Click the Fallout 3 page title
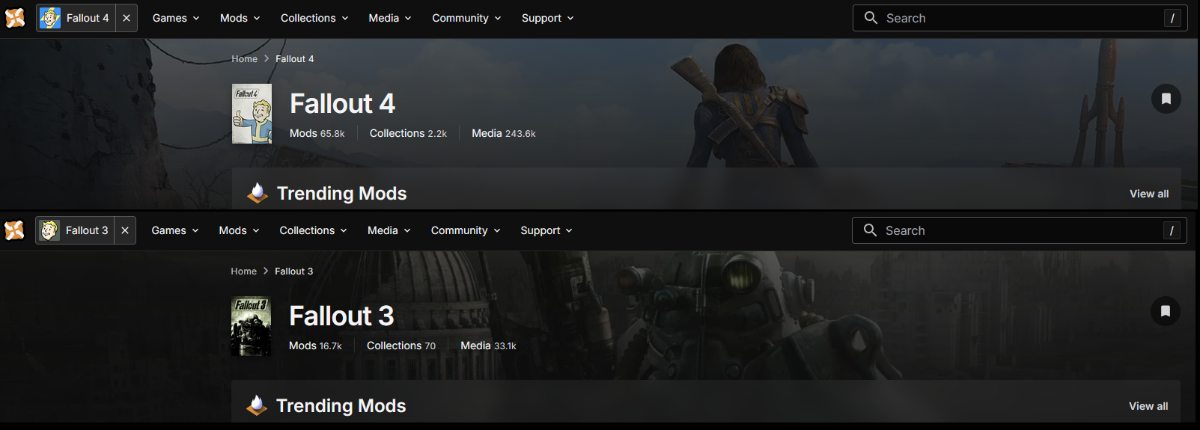The height and width of the screenshot is (430, 1200). pyautogui.click(x=342, y=316)
